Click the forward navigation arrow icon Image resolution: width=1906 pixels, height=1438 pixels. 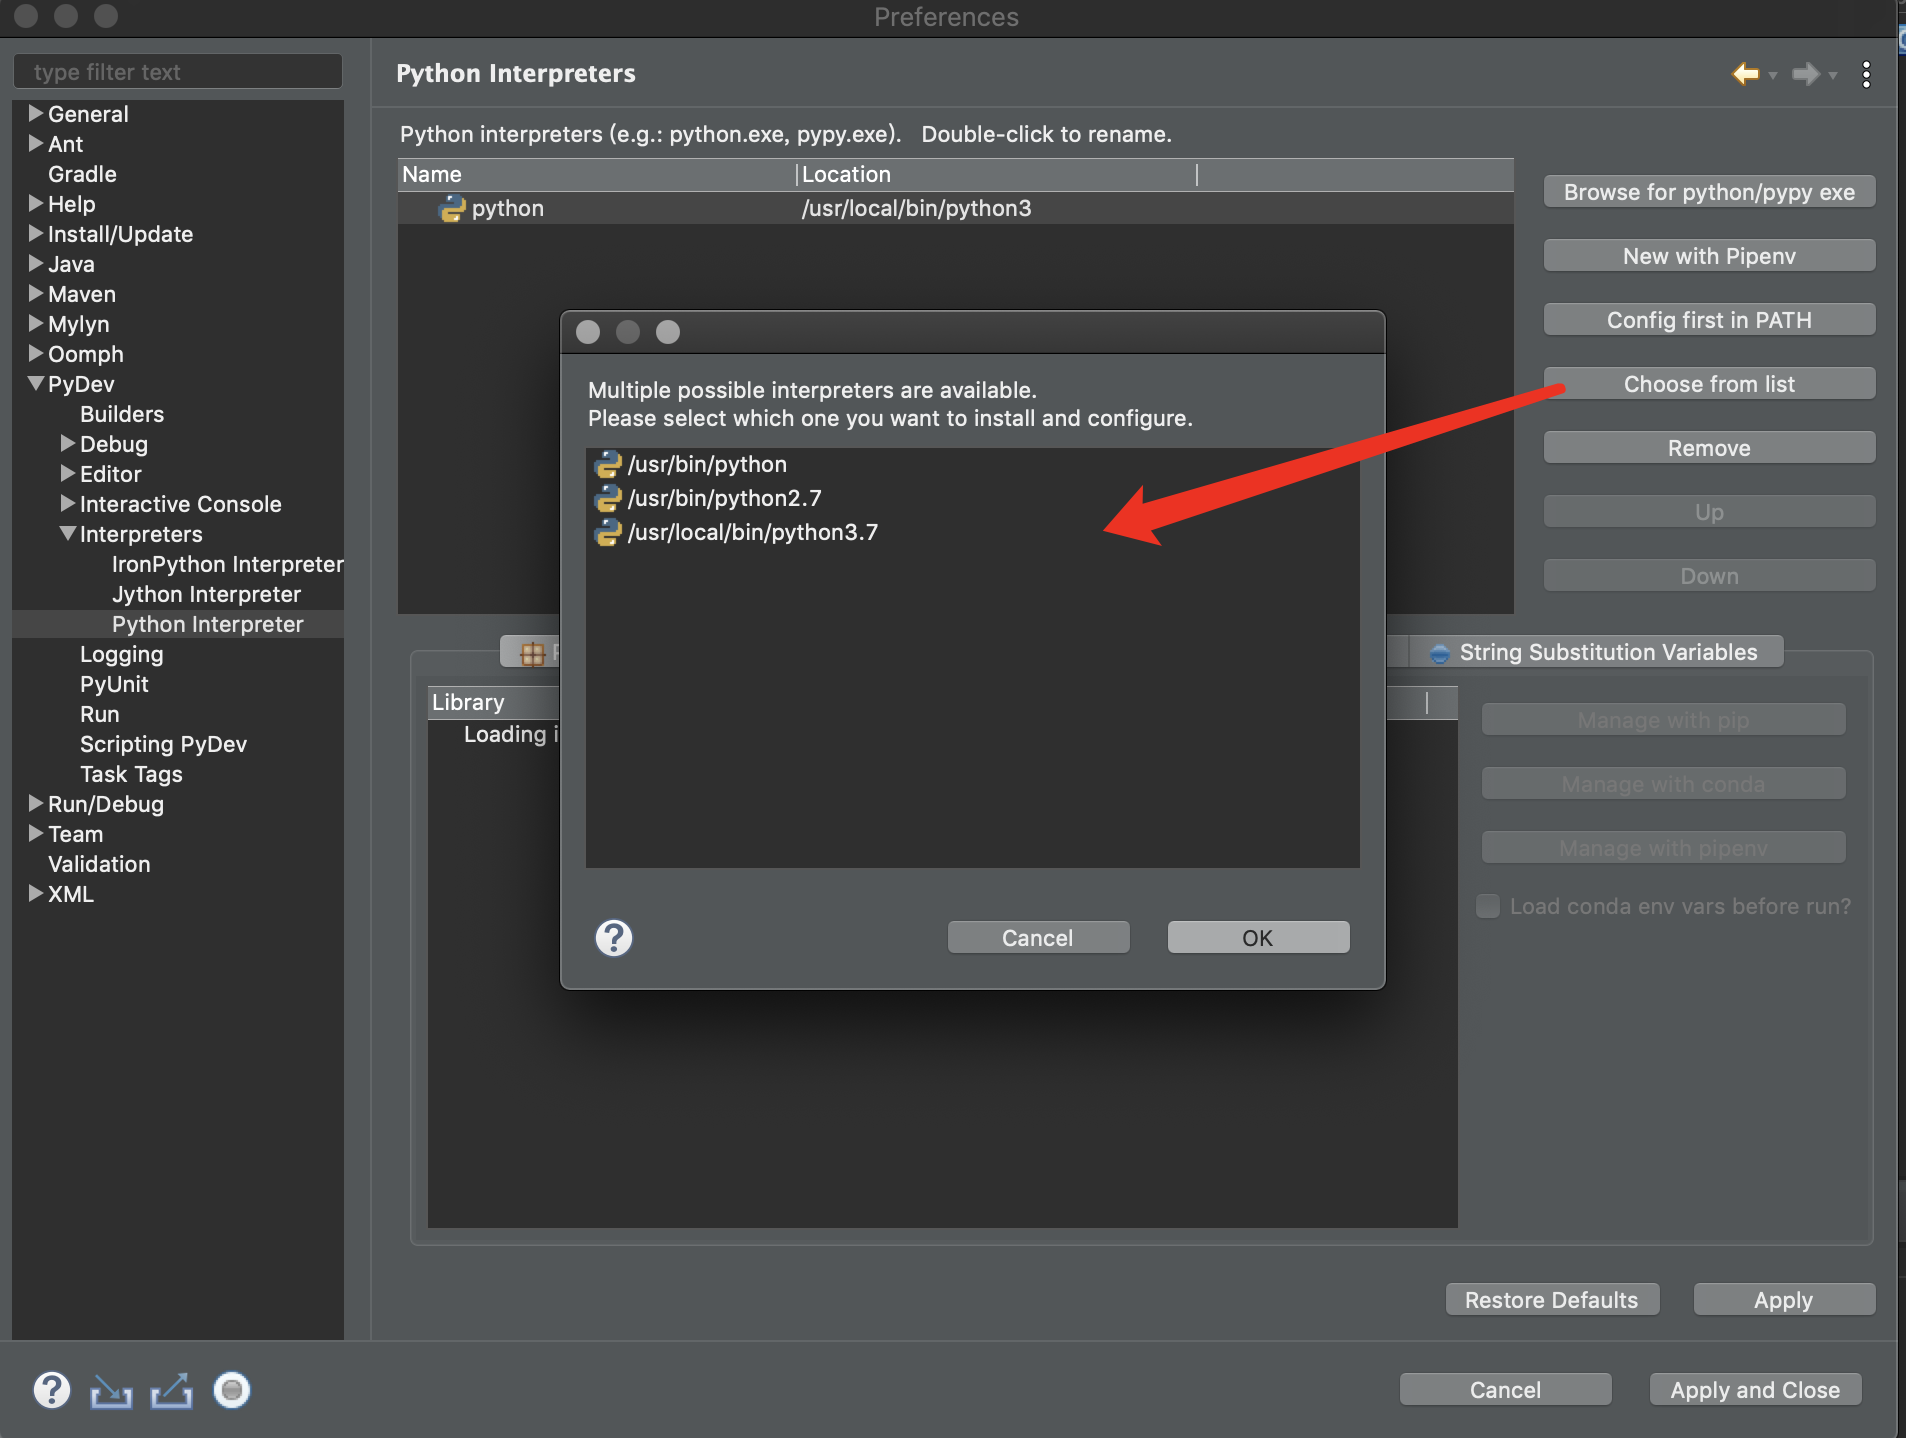[1805, 74]
